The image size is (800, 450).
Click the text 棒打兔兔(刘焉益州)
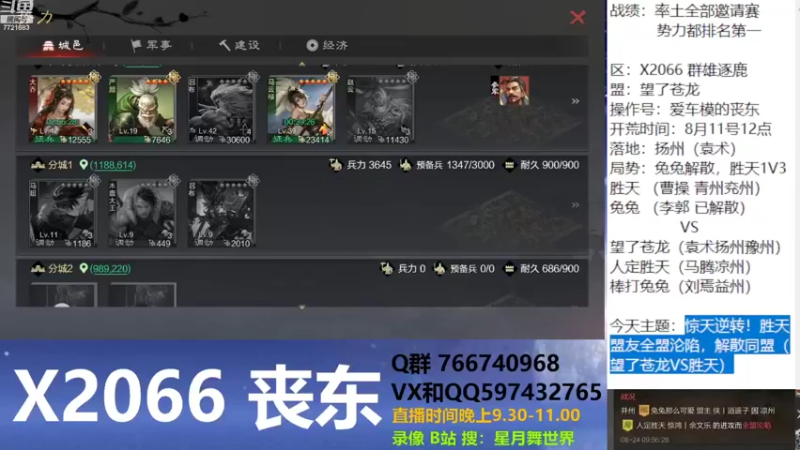[680, 286]
